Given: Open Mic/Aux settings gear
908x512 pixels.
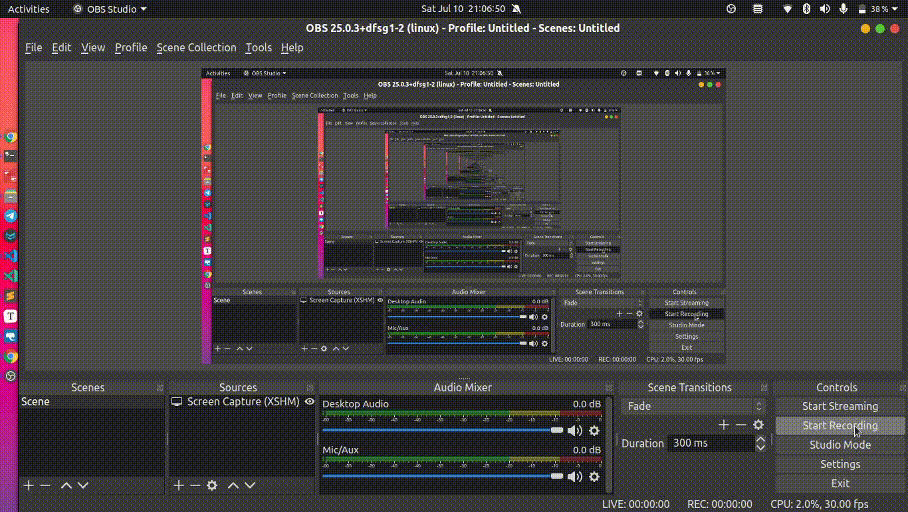Looking at the screenshot, I should pyautogui.click(x=594, y=476).
